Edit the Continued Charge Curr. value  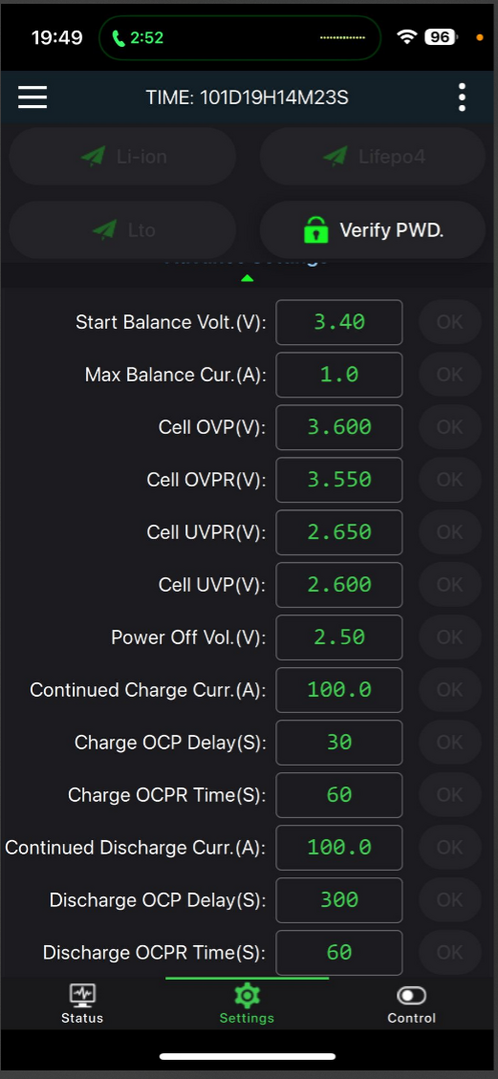pos(339,690)
